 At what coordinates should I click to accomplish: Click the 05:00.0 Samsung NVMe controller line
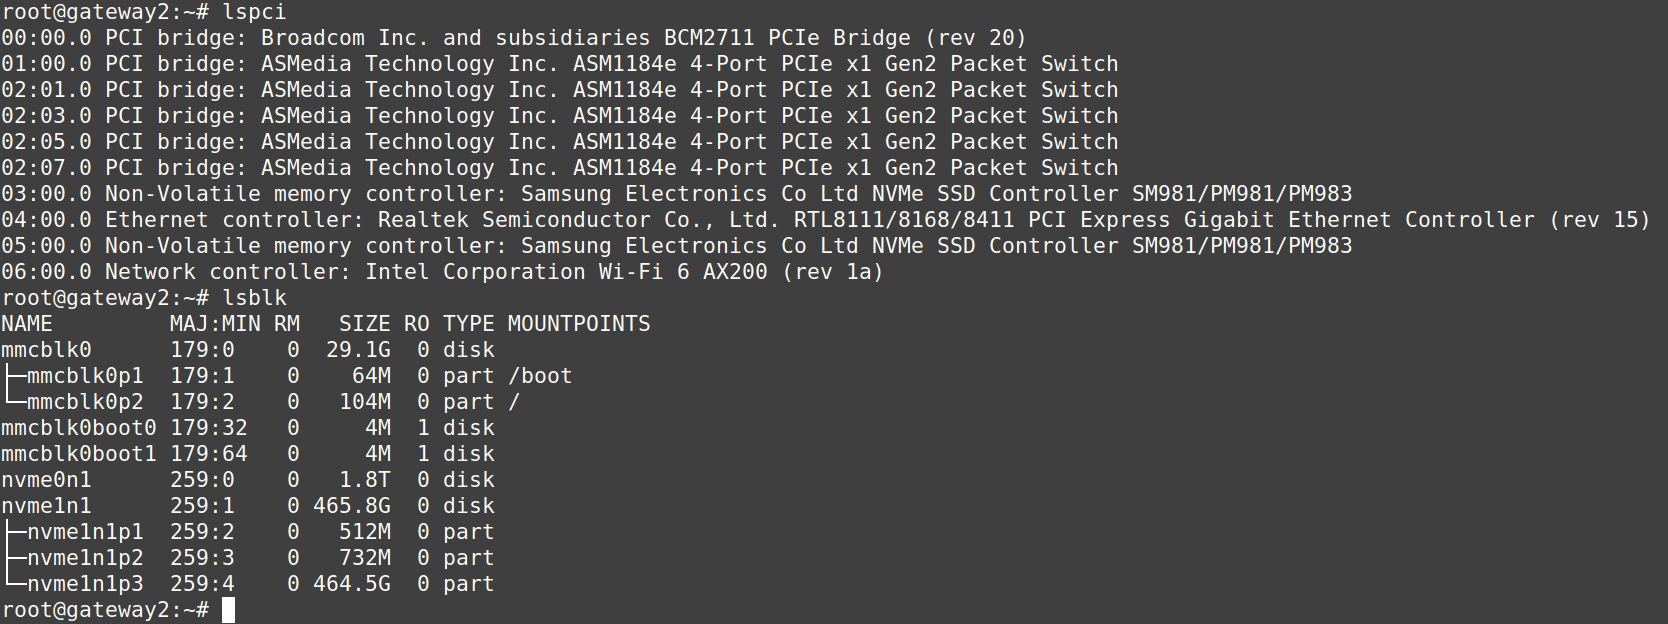676,246
